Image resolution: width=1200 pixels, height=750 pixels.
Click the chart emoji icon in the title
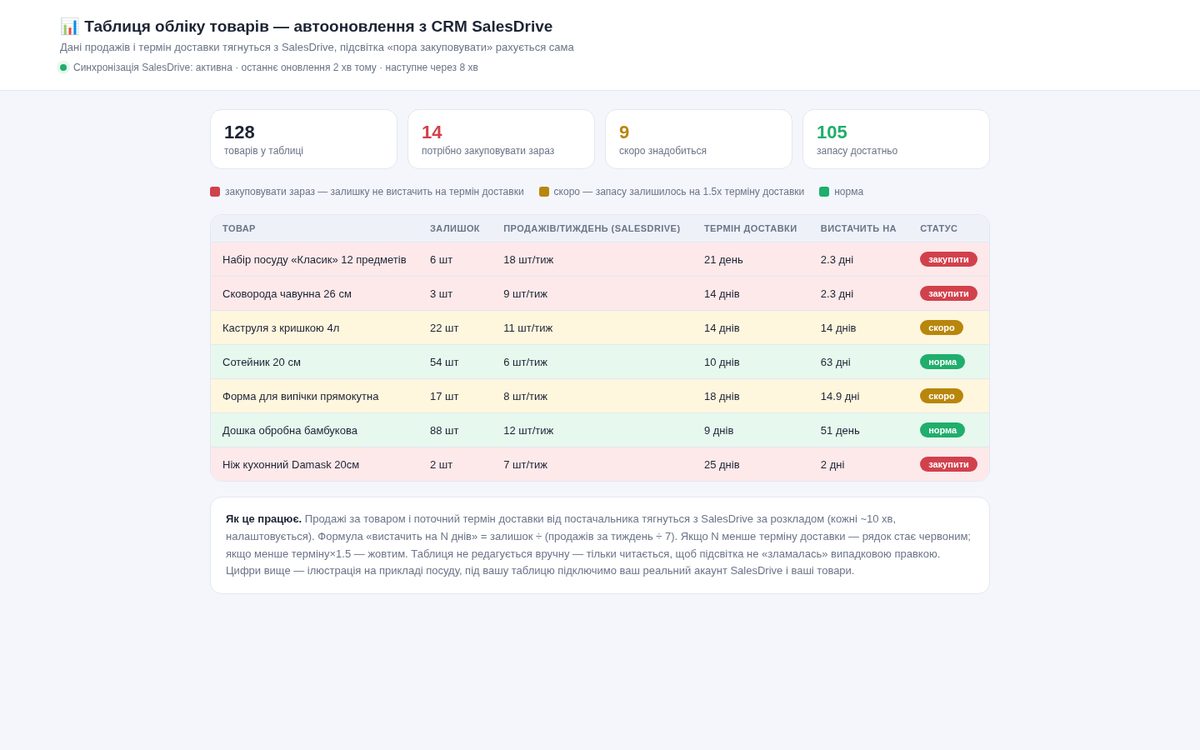[69, 26]
